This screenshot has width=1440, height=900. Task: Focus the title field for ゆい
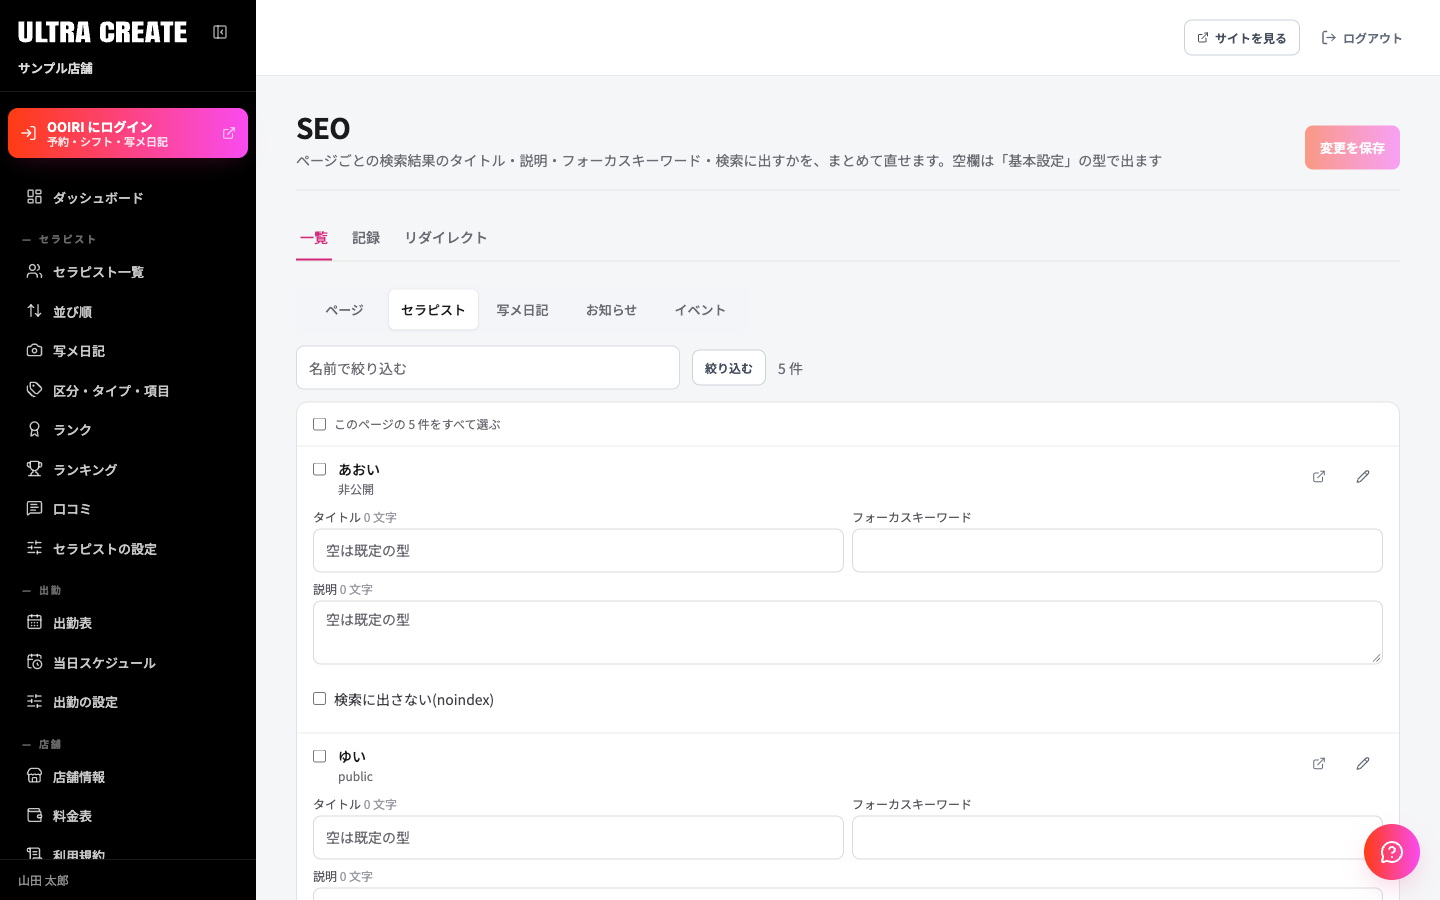point(578,838)
